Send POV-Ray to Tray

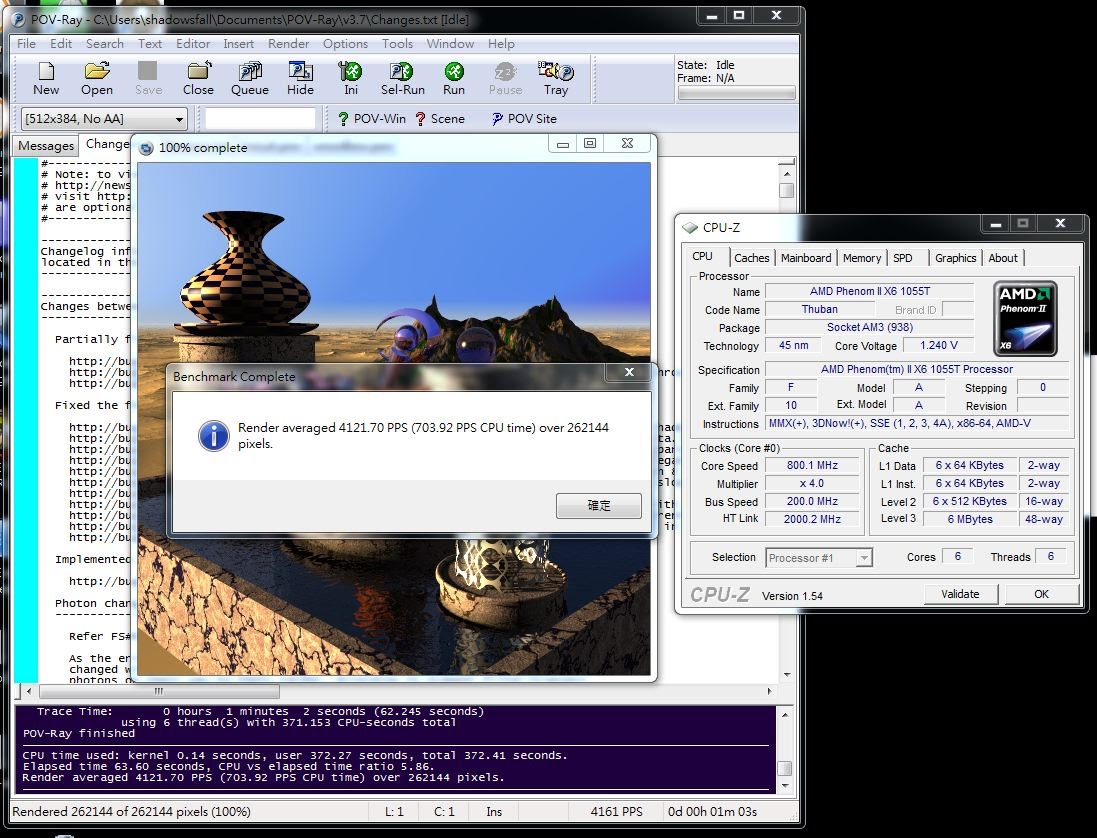click(555, 78)
